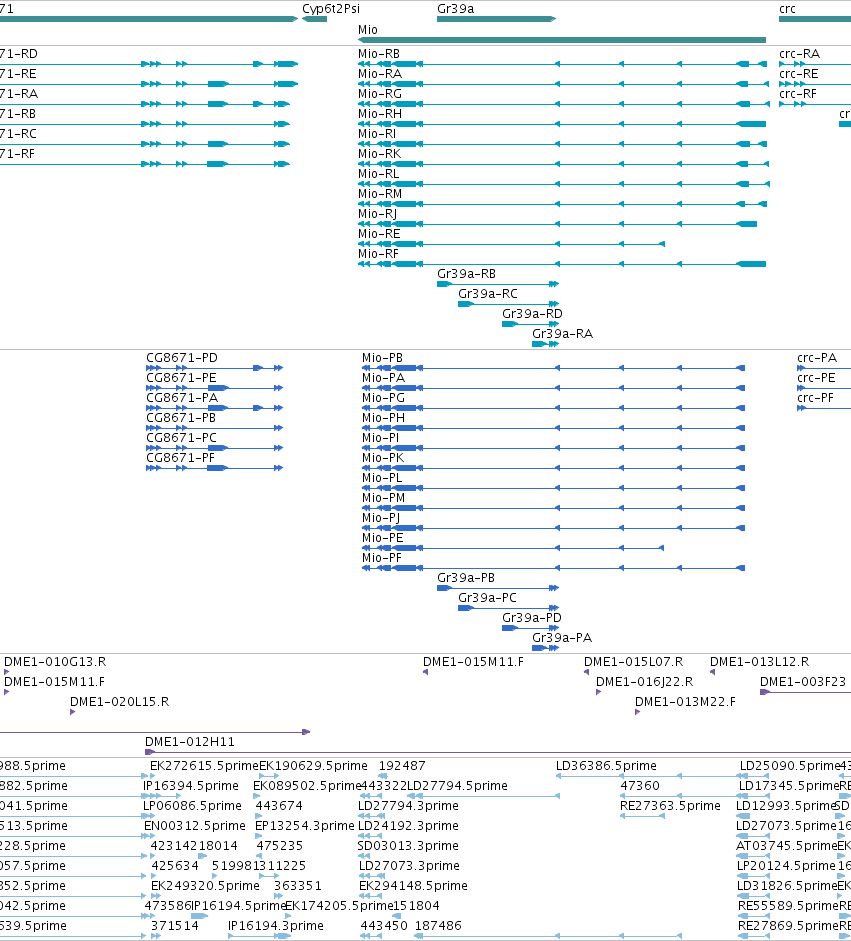The width and height of the screenshot is (851, 941).
Task: Select the Gr39a-PA protein label
Action: point(562,637)
